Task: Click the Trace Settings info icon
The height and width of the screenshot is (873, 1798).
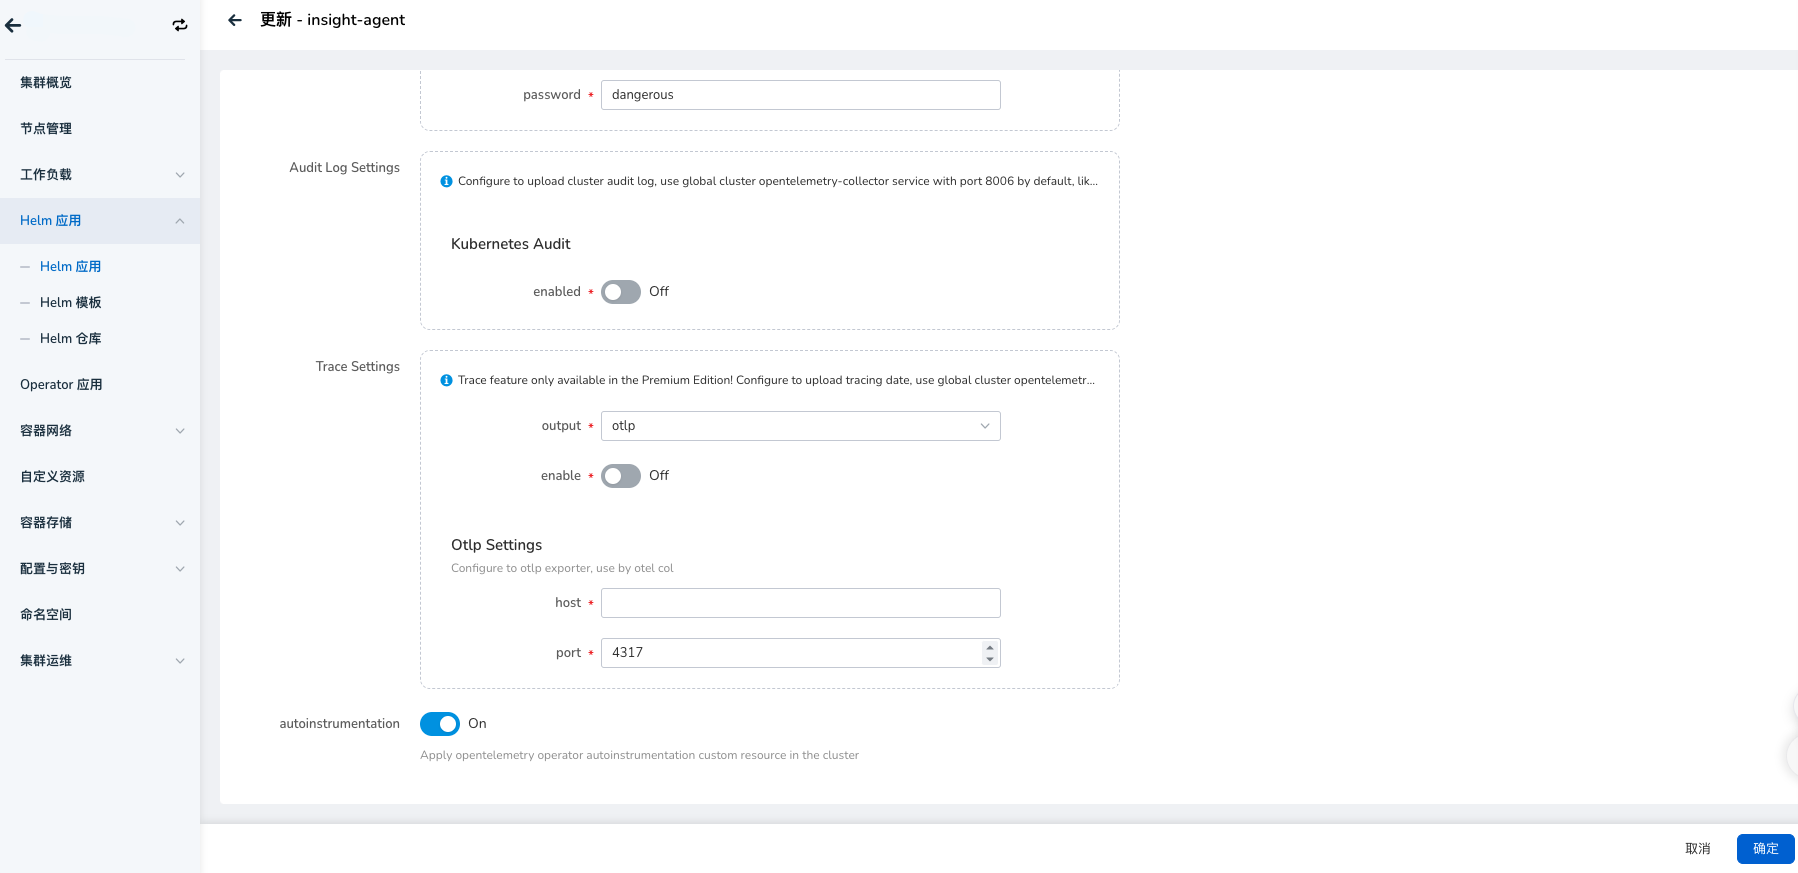Action: [446, 380]
